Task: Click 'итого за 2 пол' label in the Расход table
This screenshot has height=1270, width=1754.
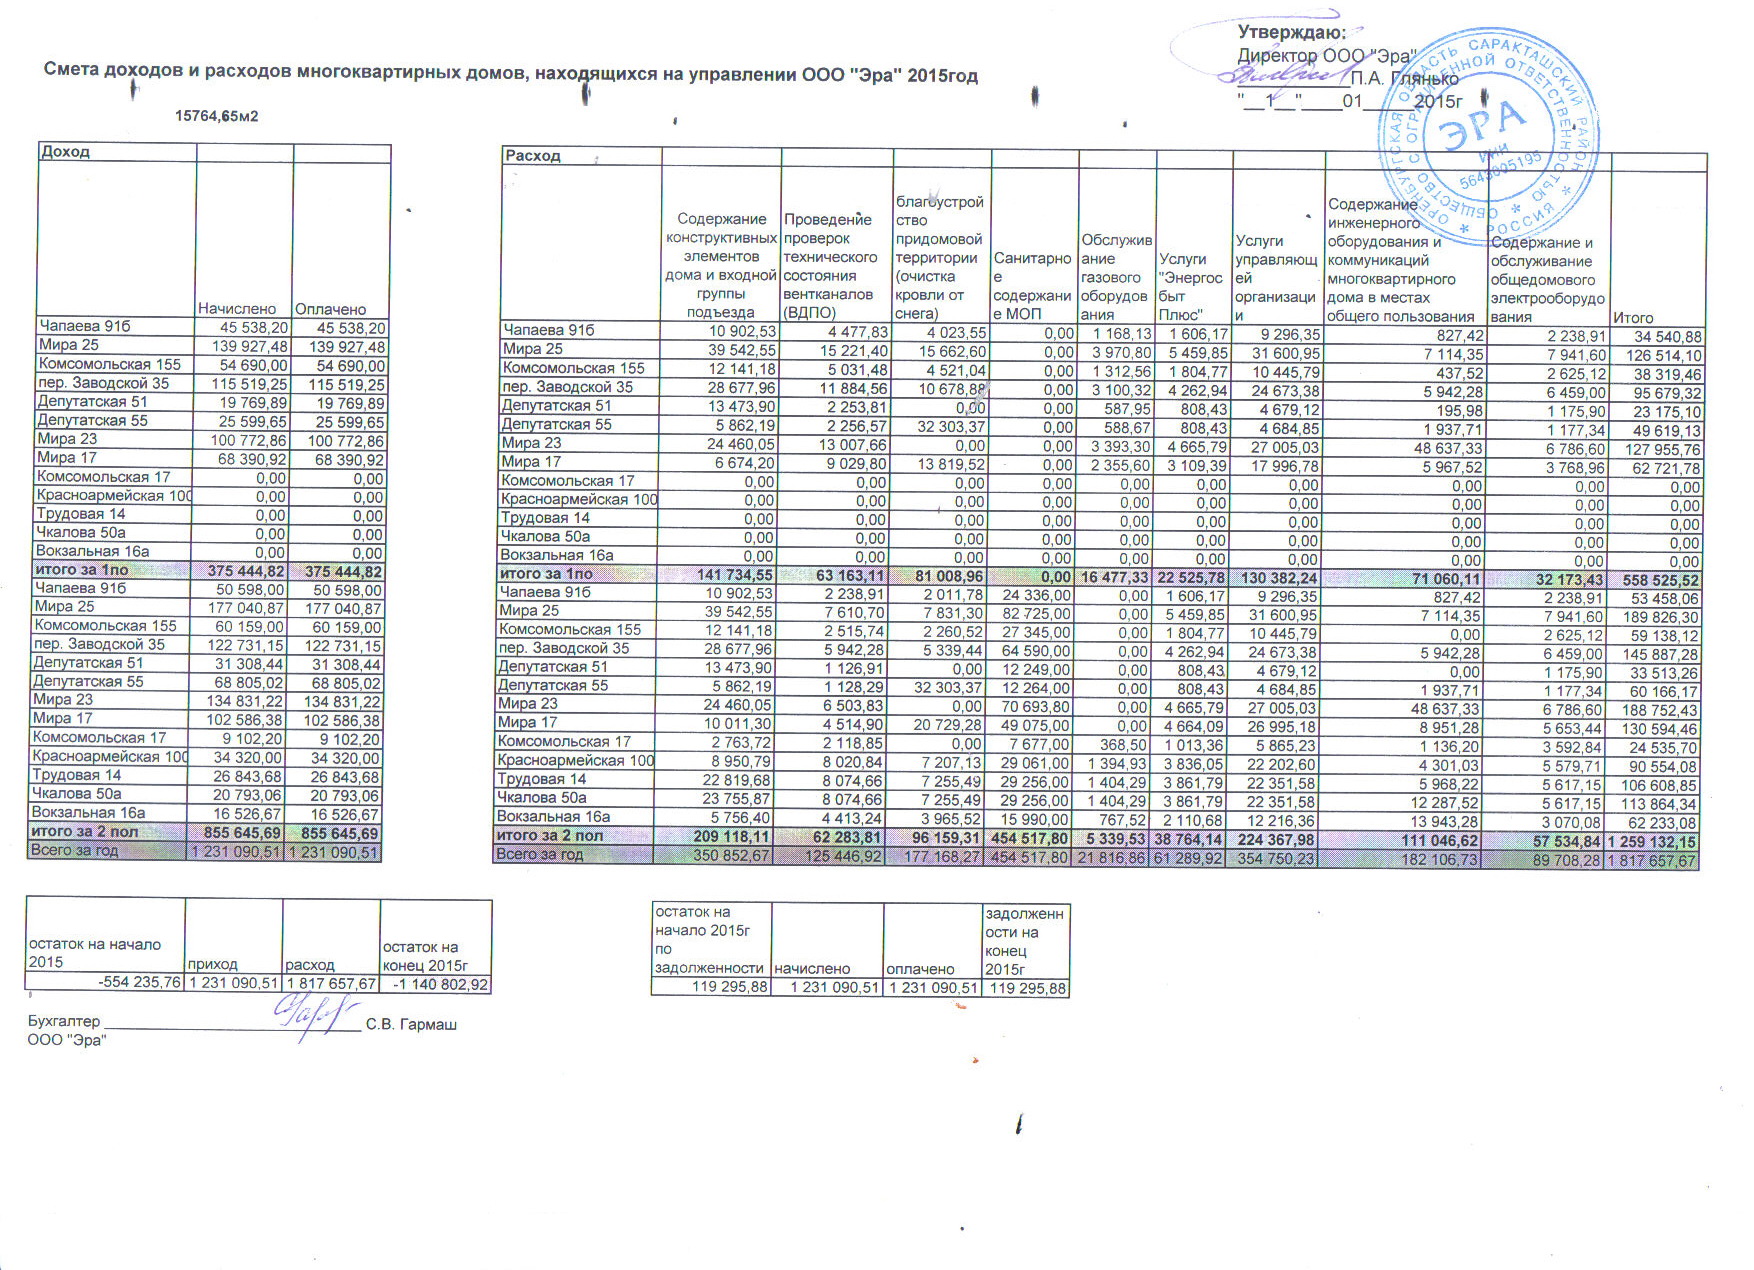Action: (x=551, y=835)
